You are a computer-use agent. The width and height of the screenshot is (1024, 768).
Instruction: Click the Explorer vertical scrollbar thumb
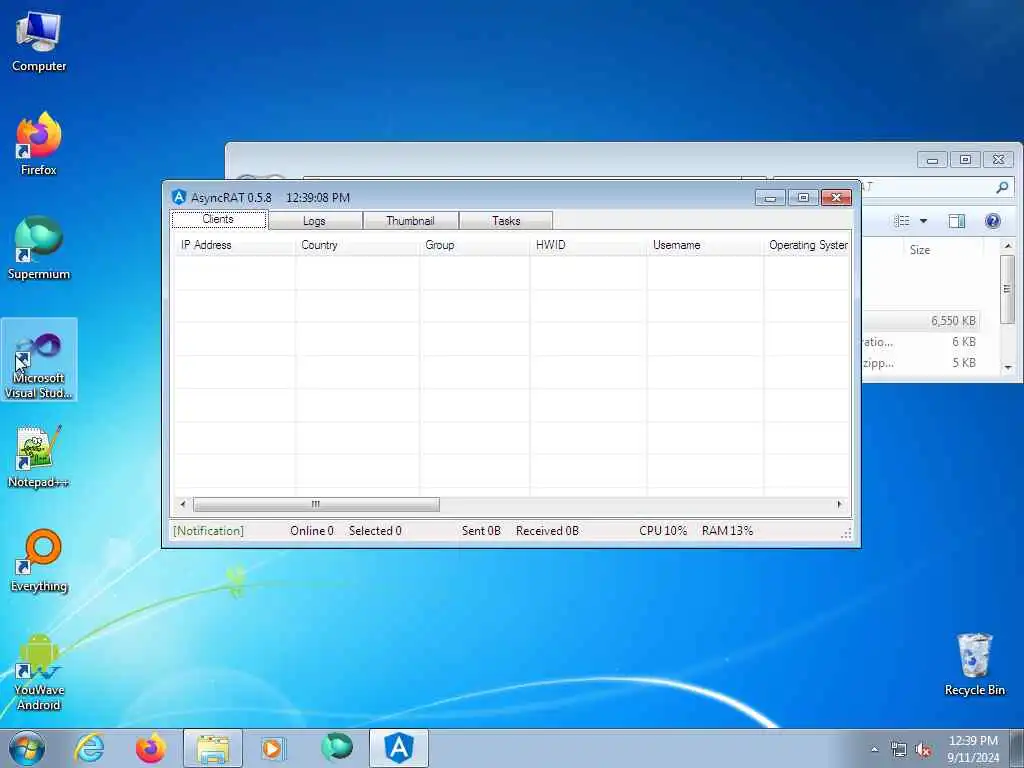coord(1008,288)
